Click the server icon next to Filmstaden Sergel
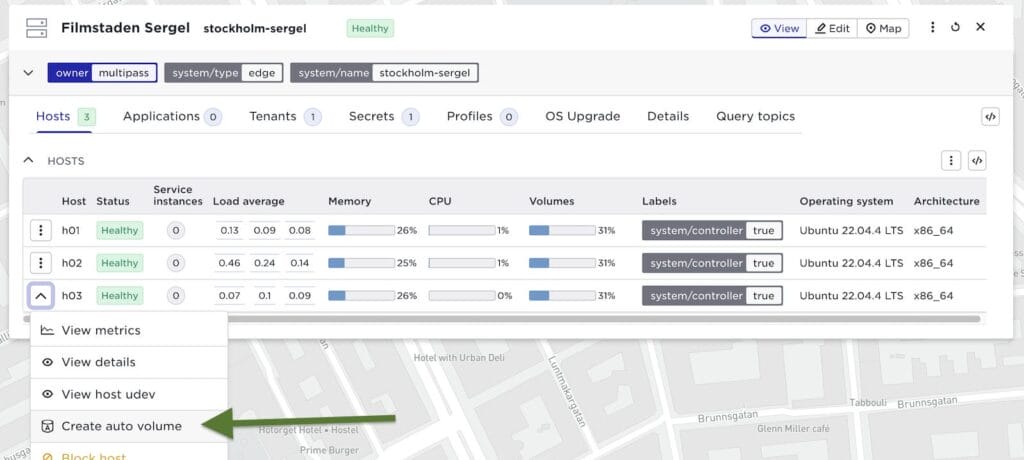 coord(36,29)
